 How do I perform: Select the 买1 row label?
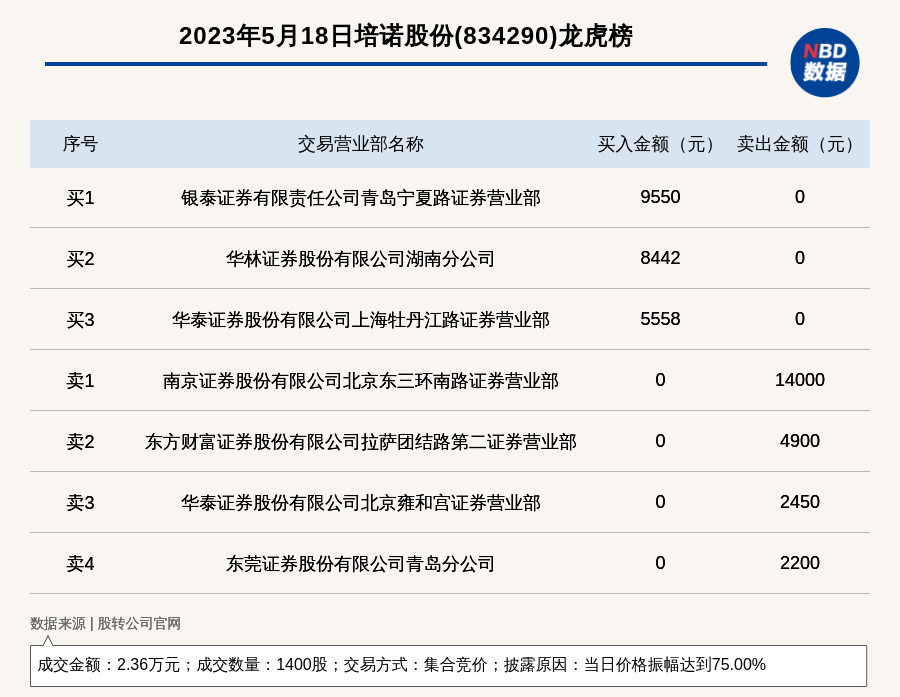coord(80,198)
